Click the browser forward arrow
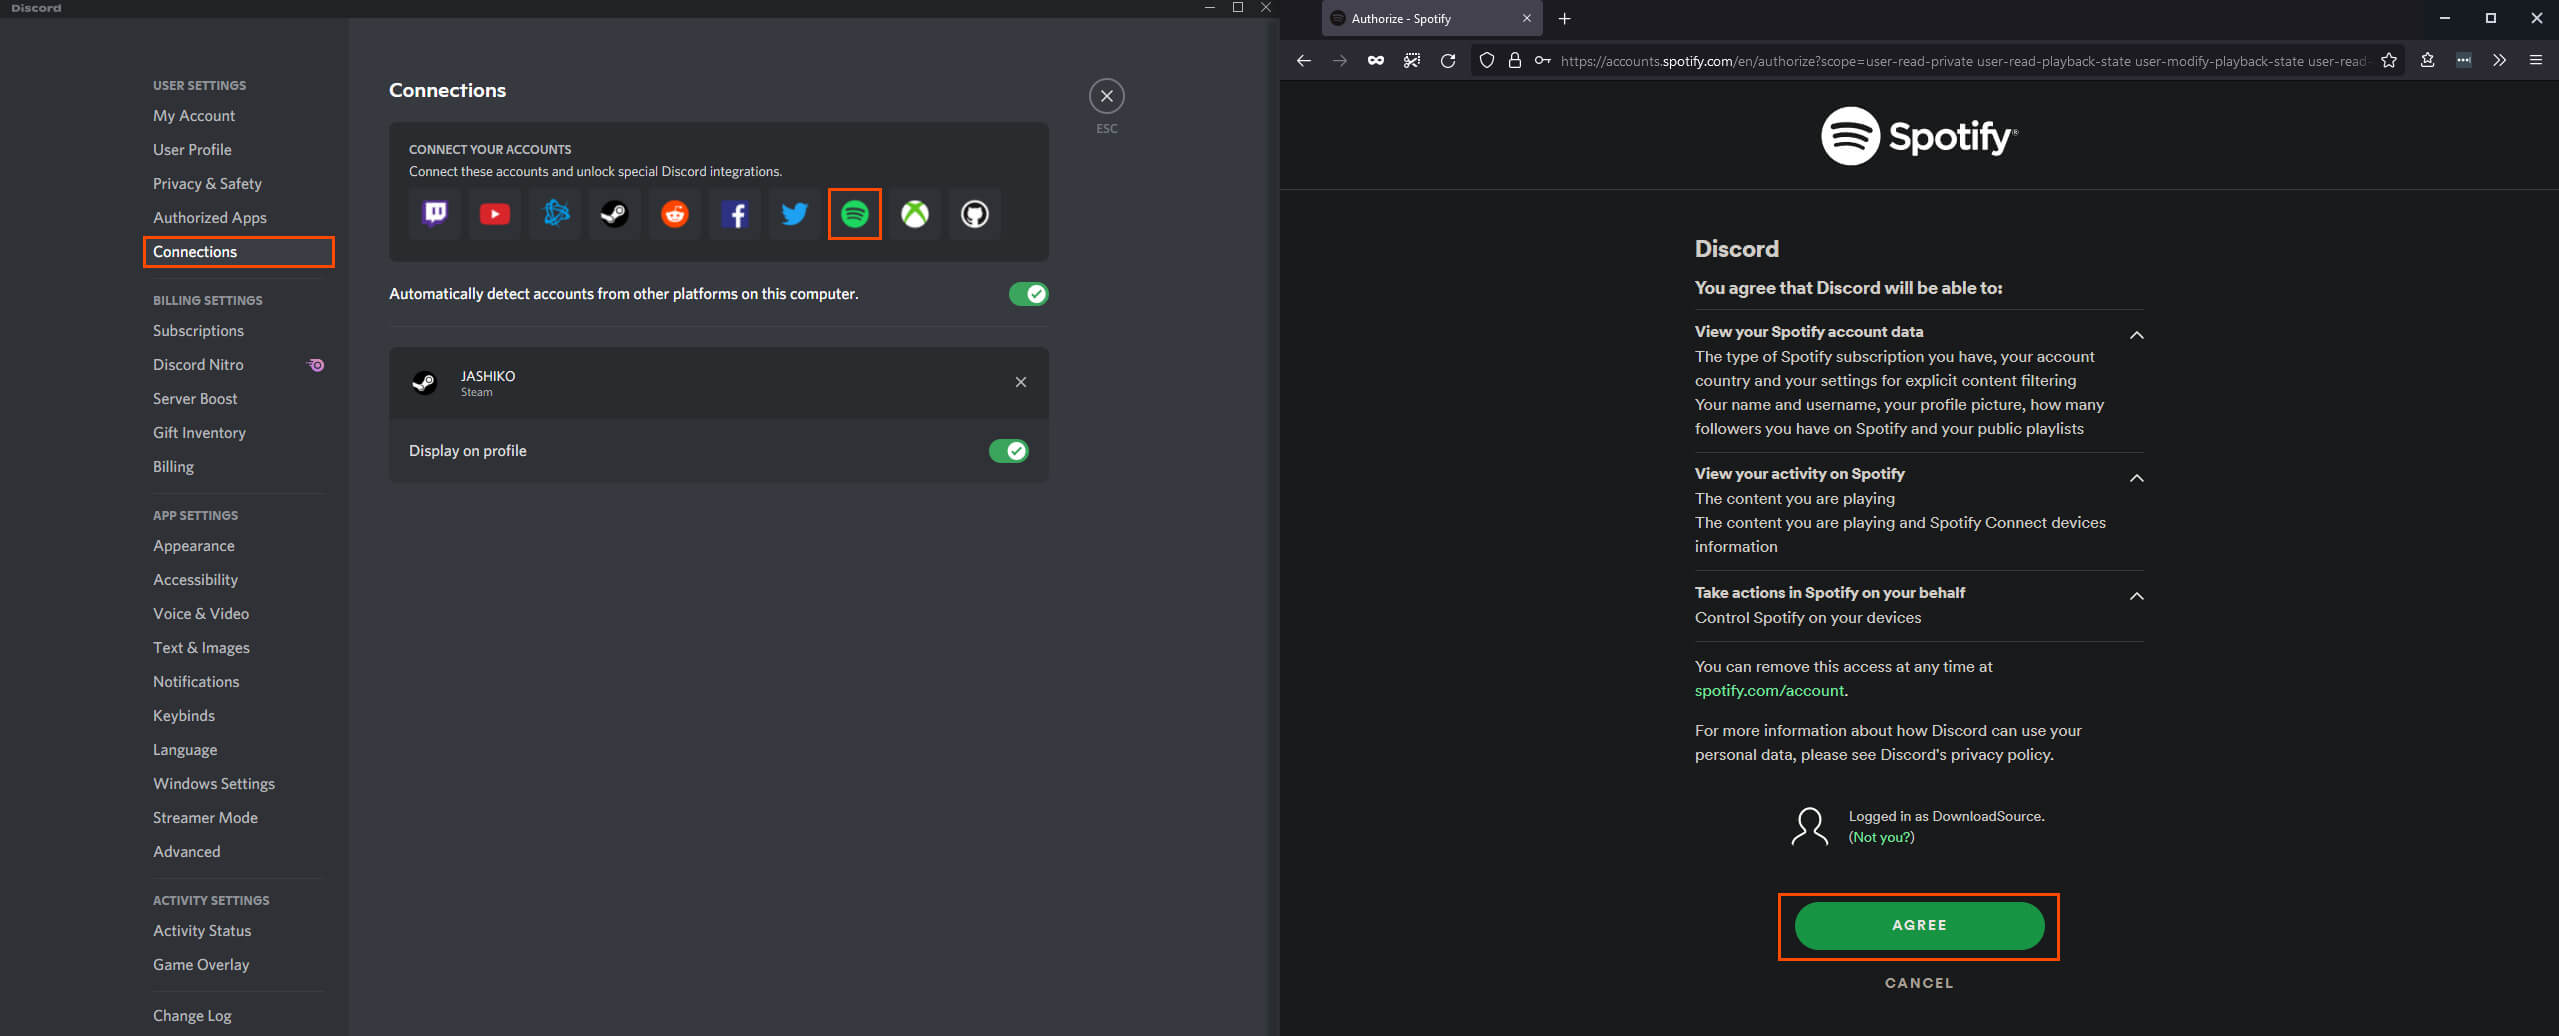 point(1340,61)
